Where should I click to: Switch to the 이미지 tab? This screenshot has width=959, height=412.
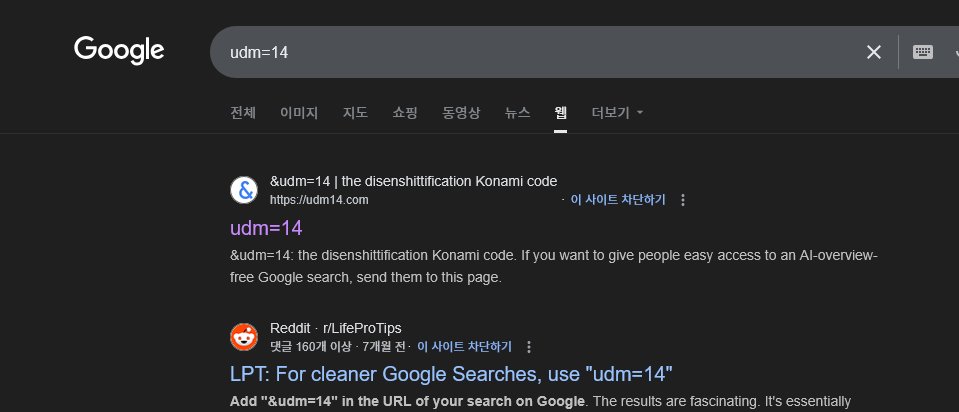pos(299,113)
